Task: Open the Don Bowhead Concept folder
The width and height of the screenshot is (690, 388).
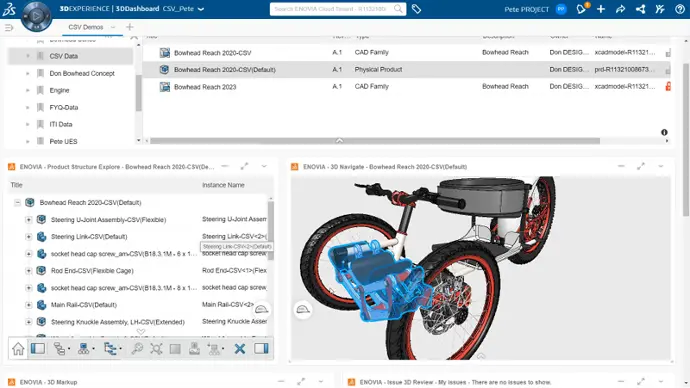Action: pyautogui.click(x=82, y=73)
